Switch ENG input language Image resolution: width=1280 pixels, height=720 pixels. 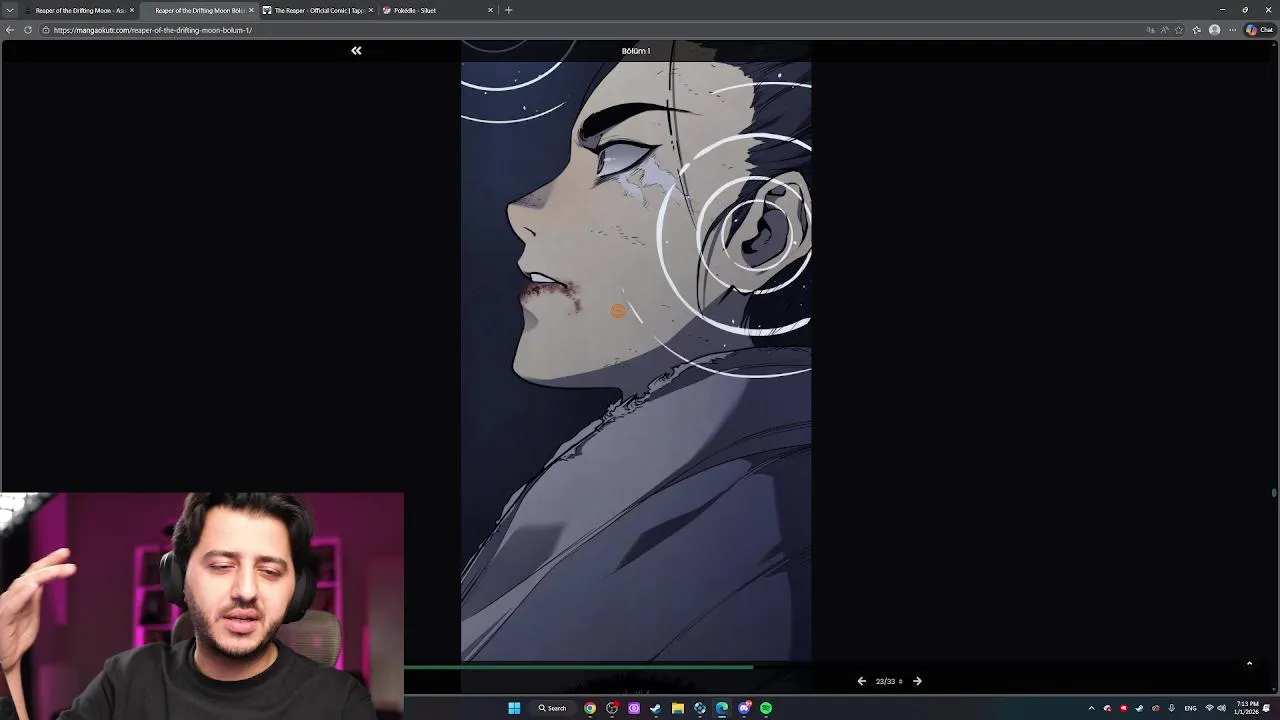[x=1190, y=708]
